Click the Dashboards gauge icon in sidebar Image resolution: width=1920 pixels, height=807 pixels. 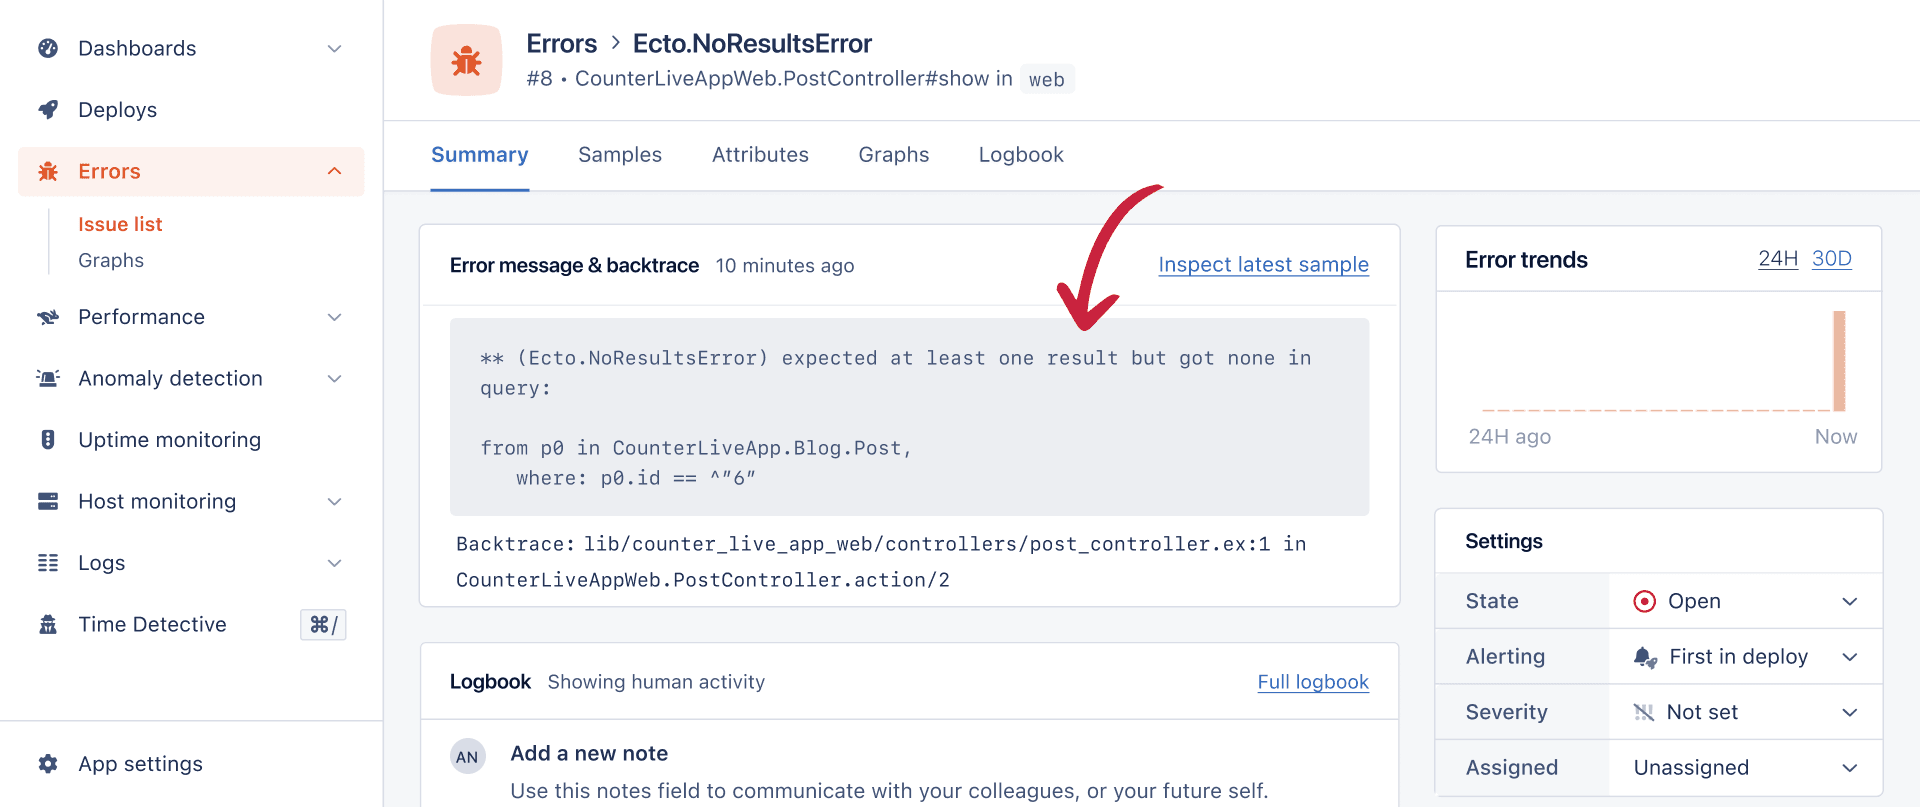pos(47,48)
